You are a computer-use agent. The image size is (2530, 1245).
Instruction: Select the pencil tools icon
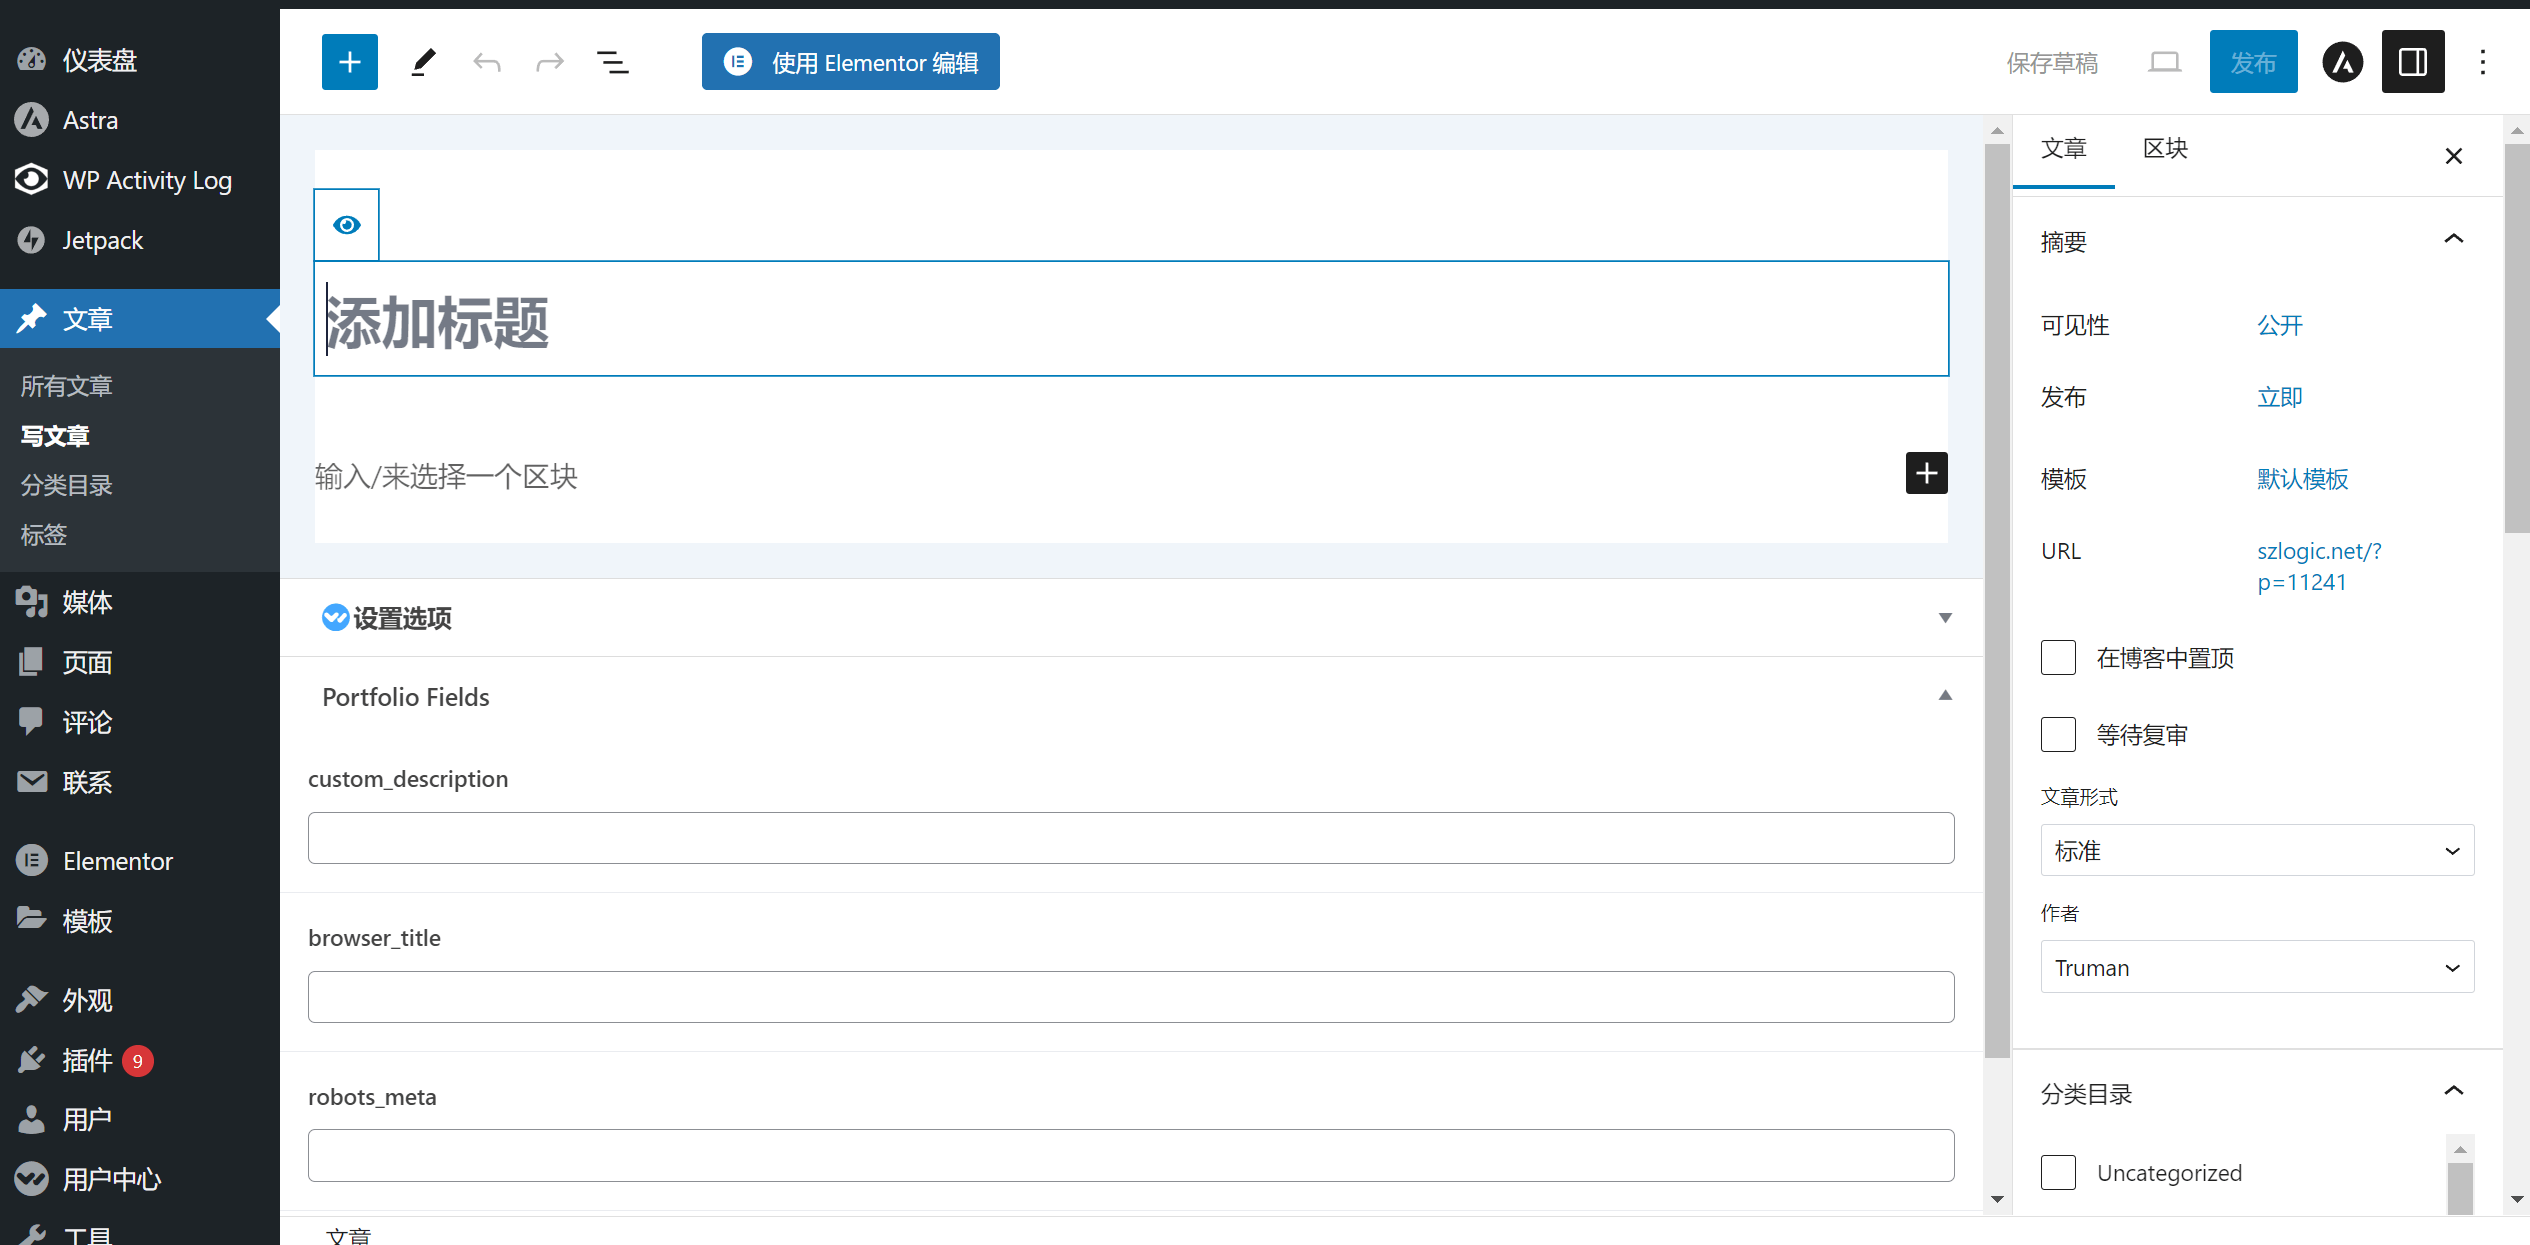pyautogui.click(x=423, y=62)
